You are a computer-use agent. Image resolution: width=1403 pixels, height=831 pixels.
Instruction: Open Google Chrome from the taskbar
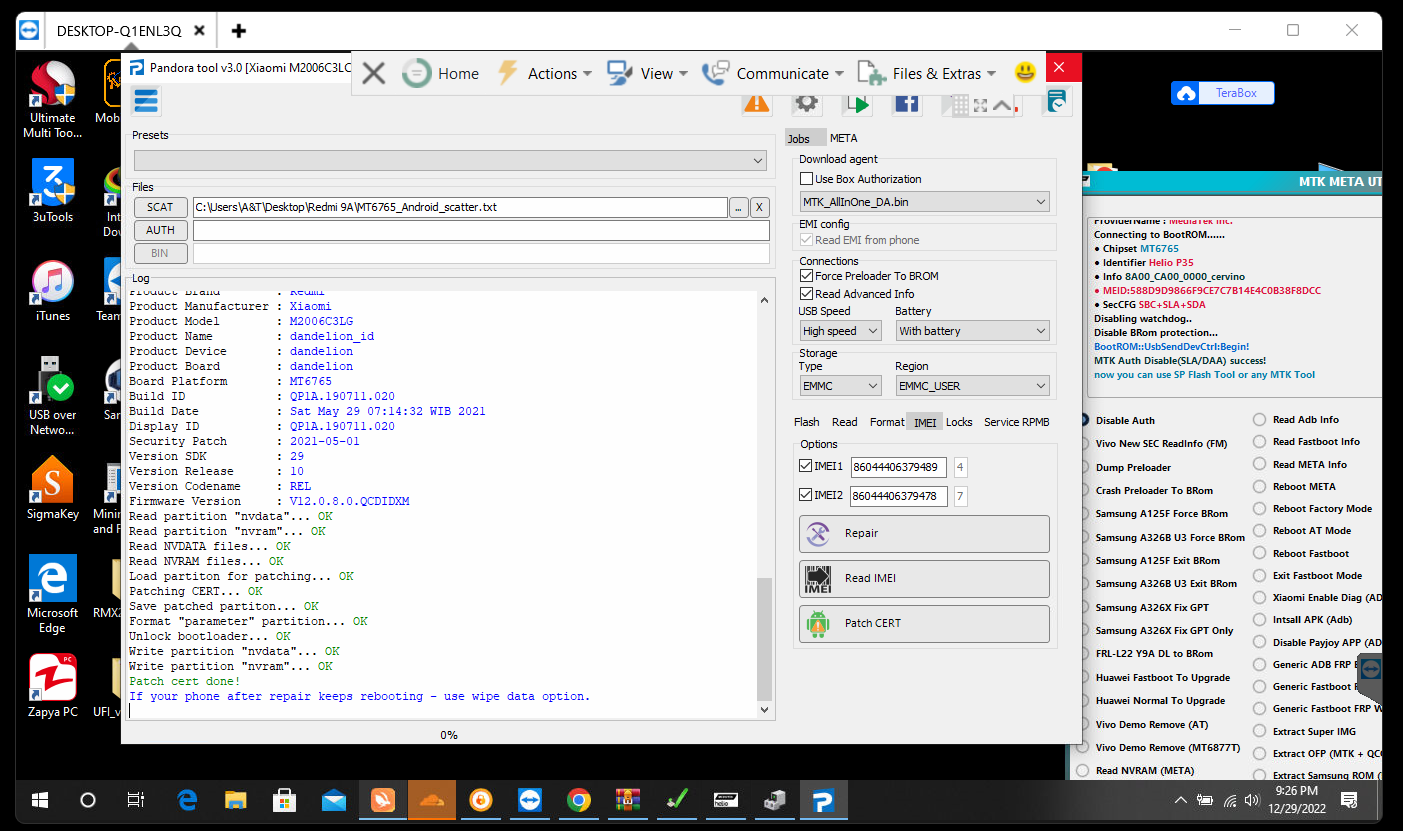(x=578, y=800)
